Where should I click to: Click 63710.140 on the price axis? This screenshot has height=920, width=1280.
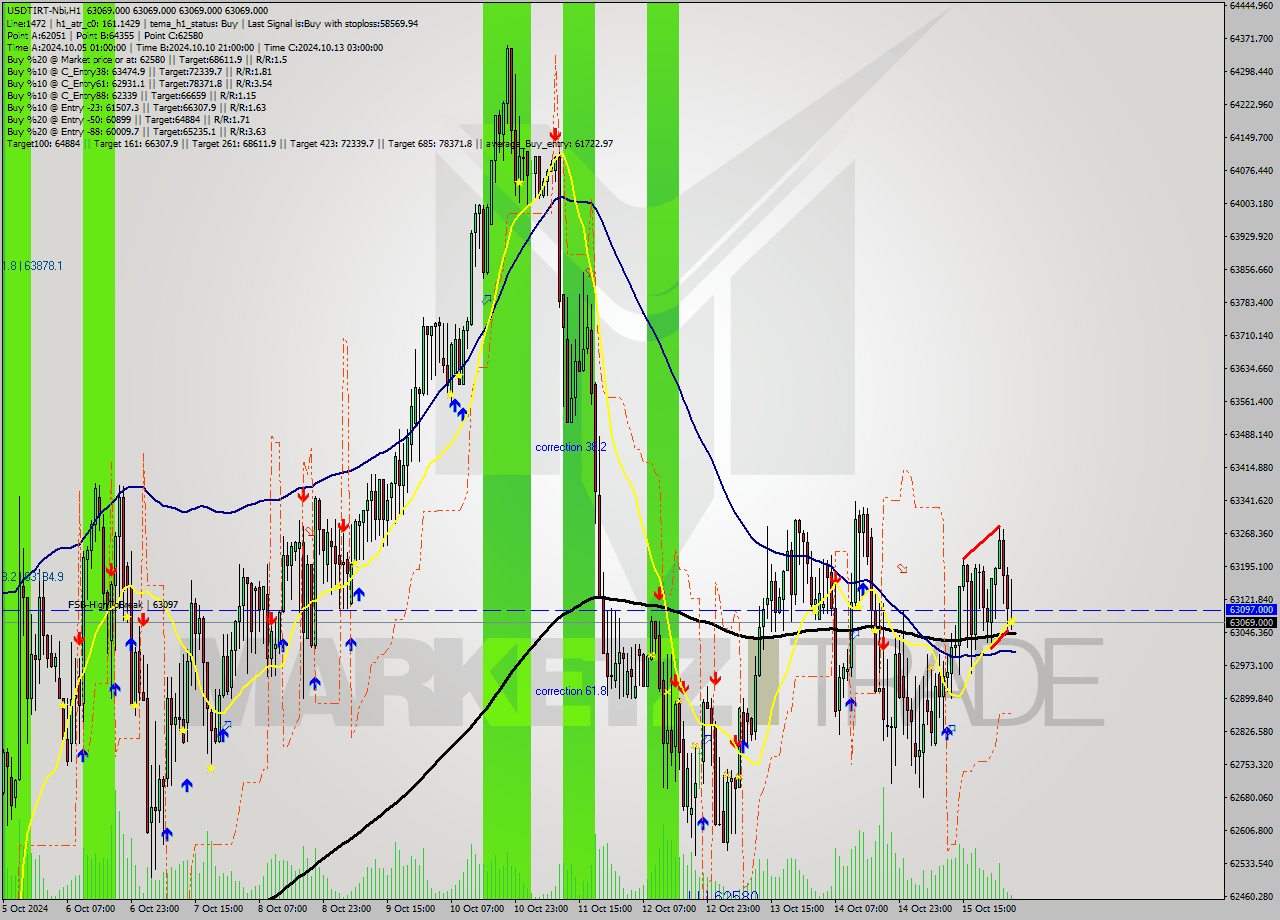[x=1252, y=335]
